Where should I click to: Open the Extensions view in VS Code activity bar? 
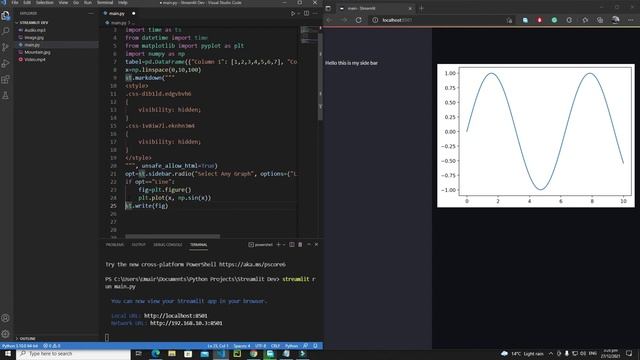pos(6,79)
